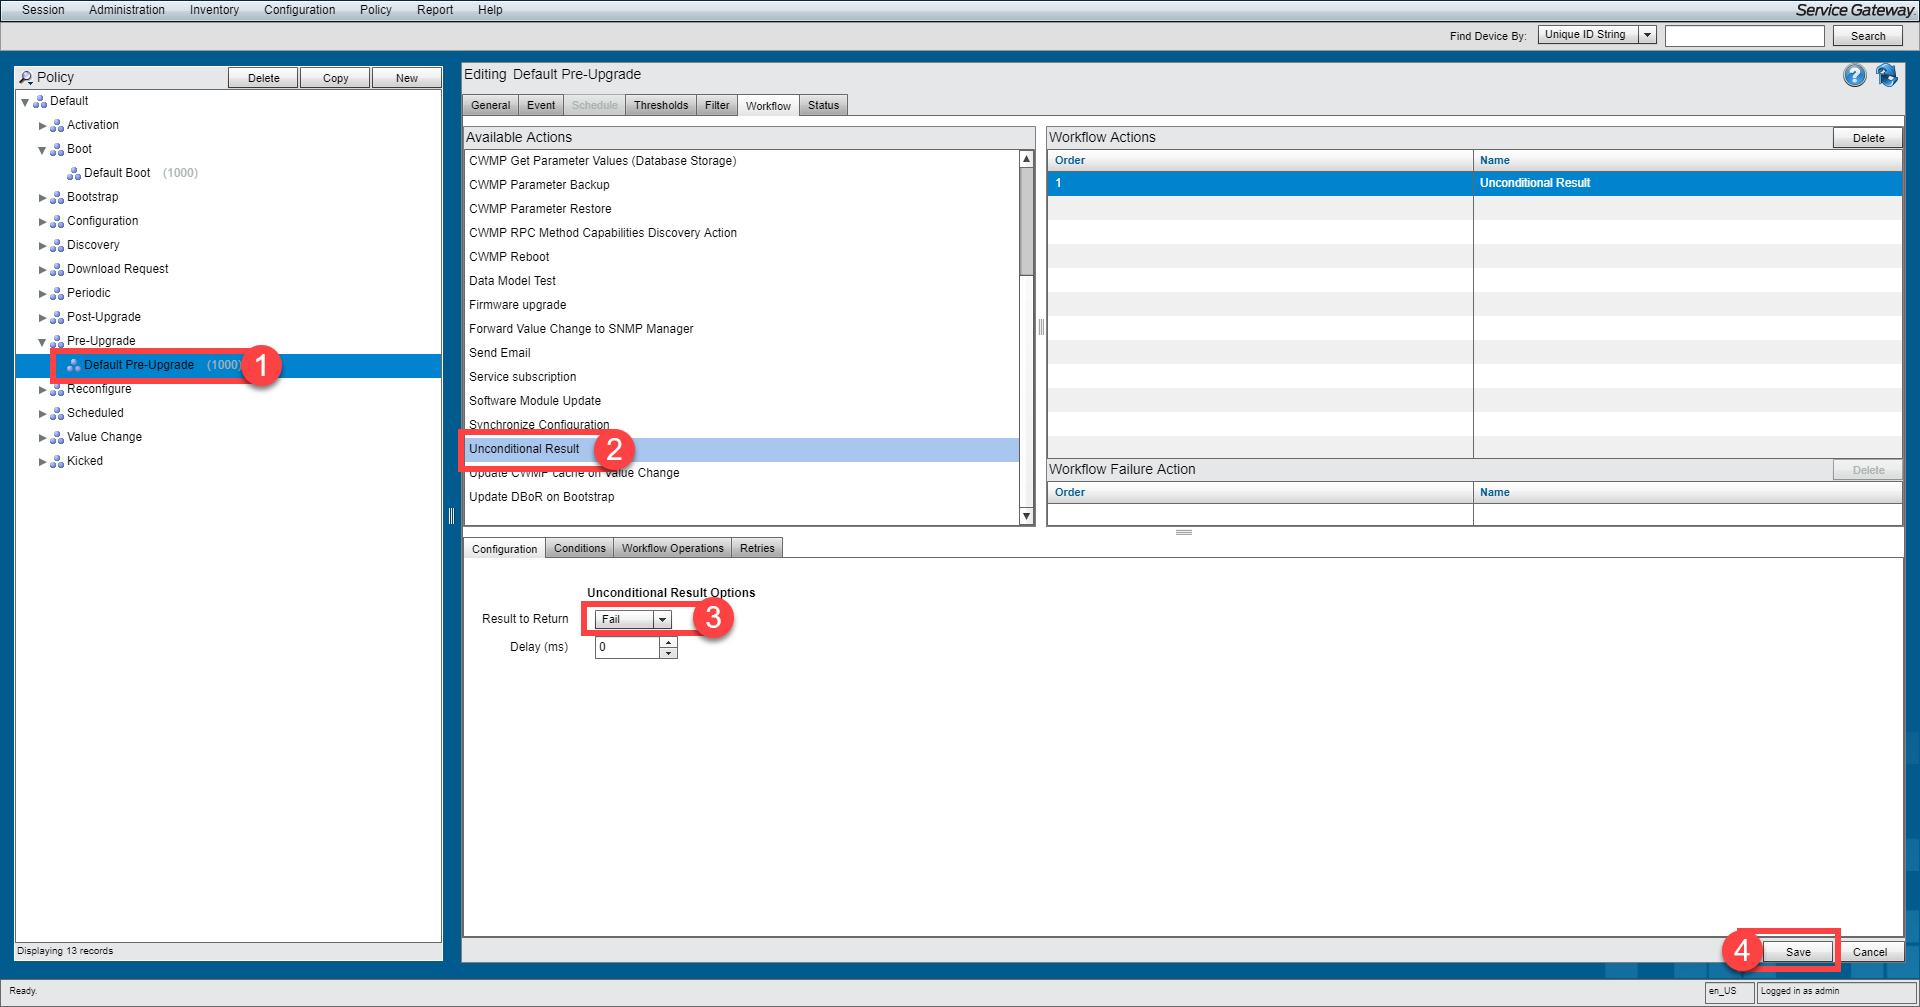The height and width of the screenshot is (1007, 1920).
Task: Switch to the Thresholds tab
Action: pyautogui.click(x=660, y=105)
